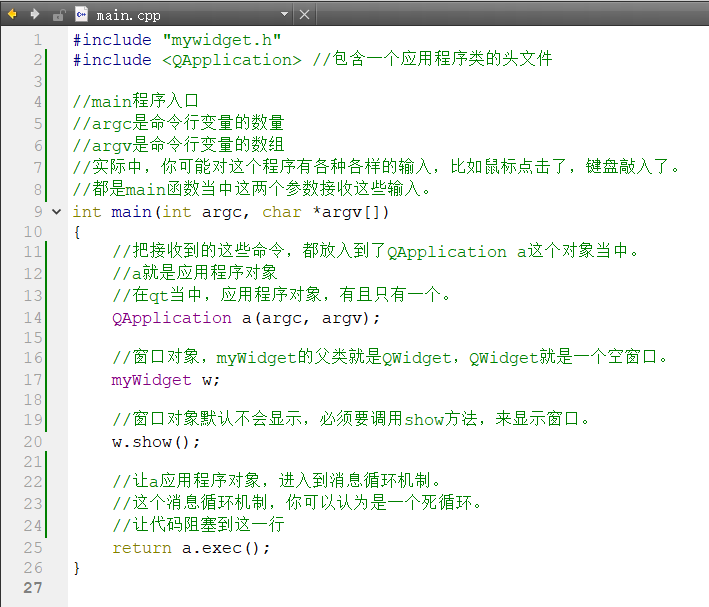Click <QApplication> in the include line
This screenshot has width=709, height=607.
coord(232,60)
